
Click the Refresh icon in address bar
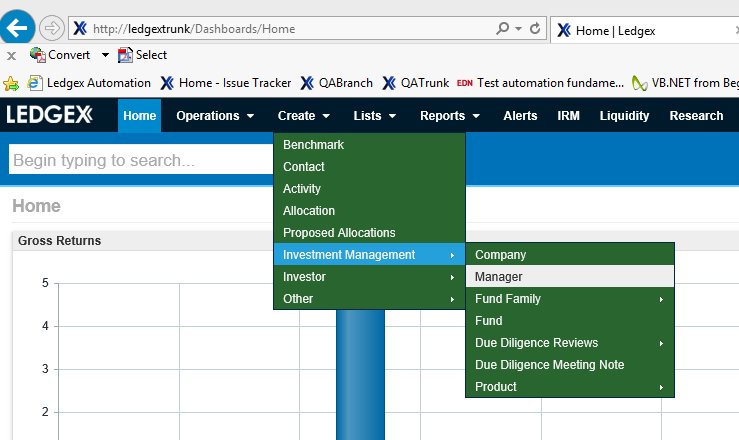[535, 29]
